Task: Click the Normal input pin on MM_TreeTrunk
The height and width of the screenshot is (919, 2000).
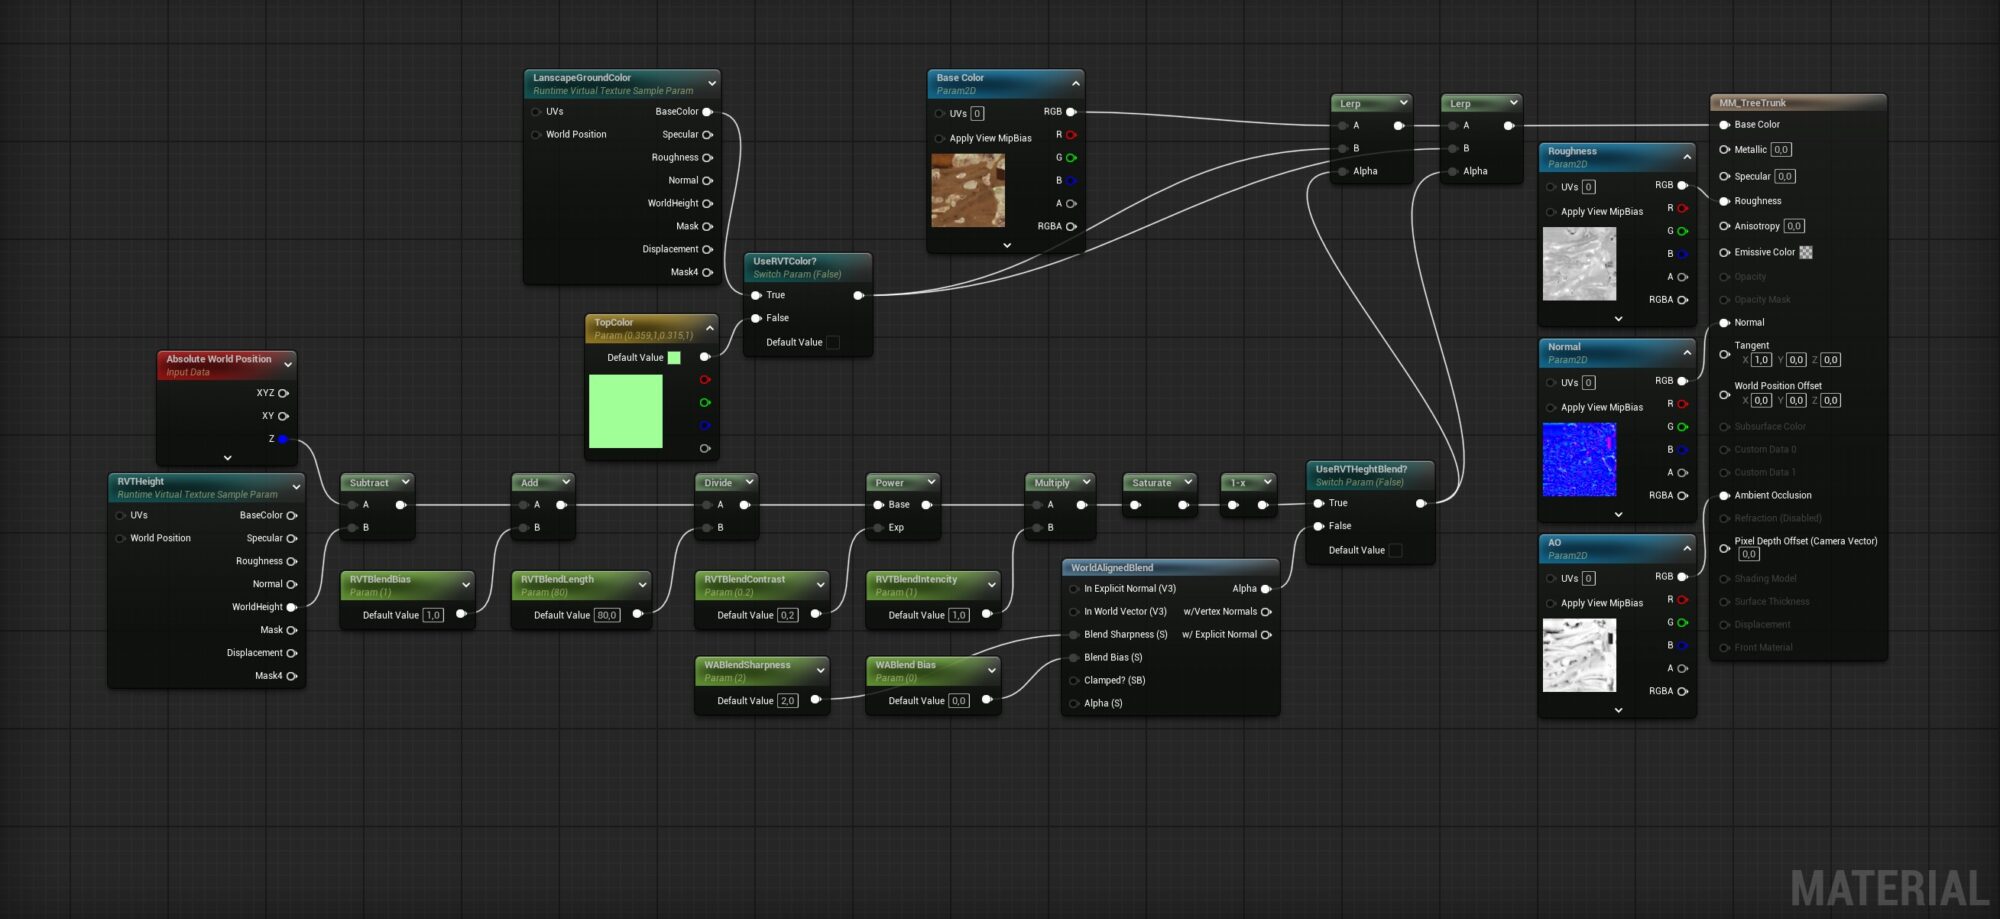Action: click(x=1724, y=322)
